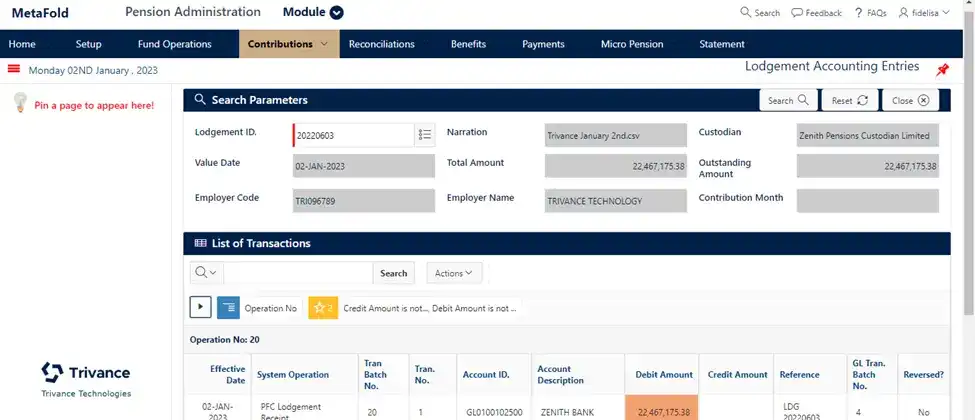975x420 pixels.
Task: Click the Employer Name field
Action: coord(616,201)
